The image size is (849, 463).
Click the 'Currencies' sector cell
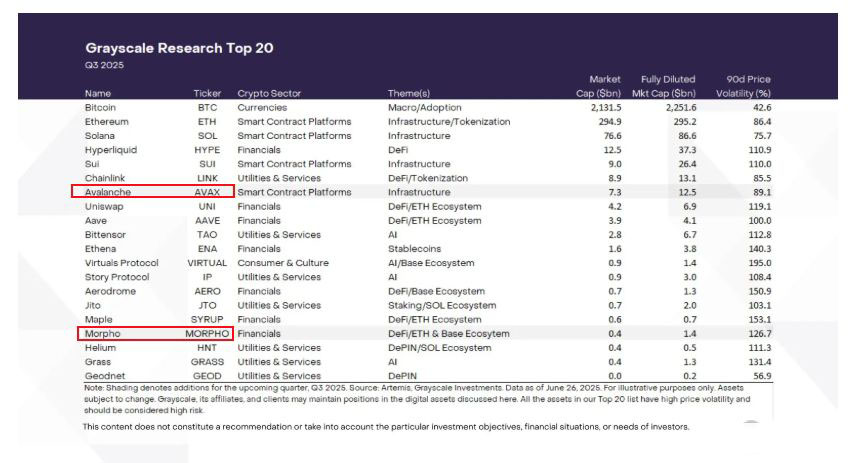coord(262,107)
